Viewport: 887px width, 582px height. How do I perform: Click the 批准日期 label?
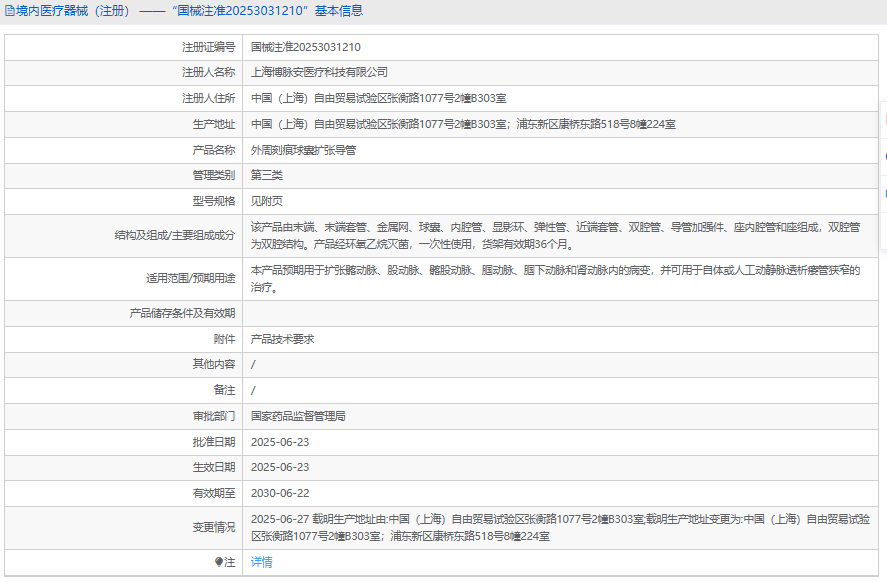click(x=214, y=442)
